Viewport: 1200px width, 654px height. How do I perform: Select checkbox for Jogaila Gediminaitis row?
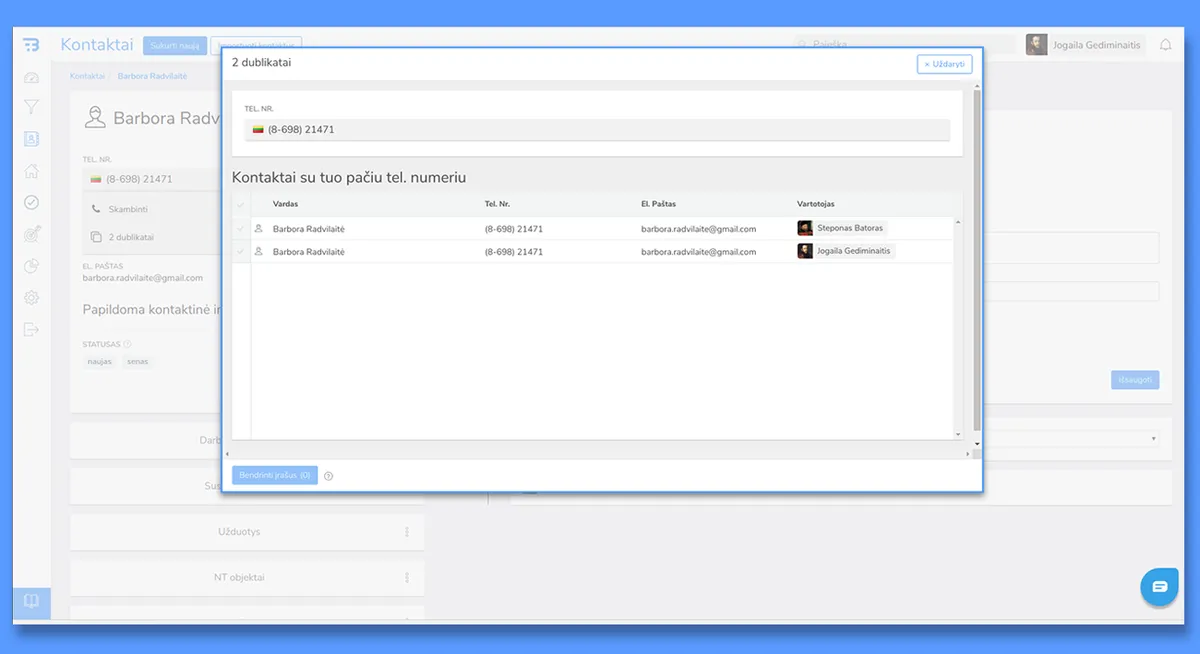point(240,252)
